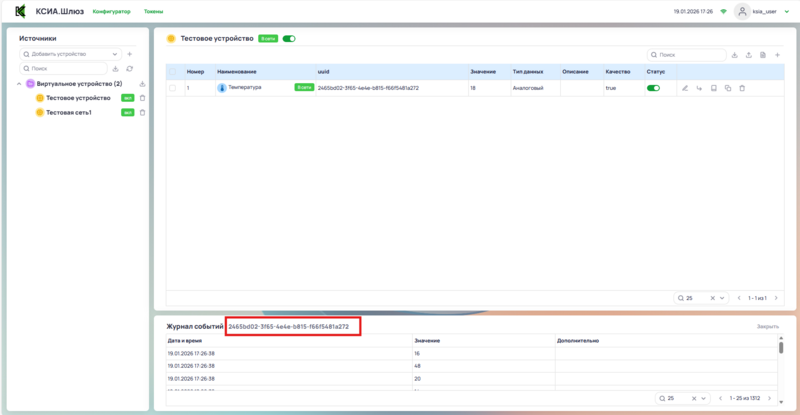This screenshot has width=800, height=415.
Task: Click download icon next to Виртуальное устройство
Action: point(142,84)
